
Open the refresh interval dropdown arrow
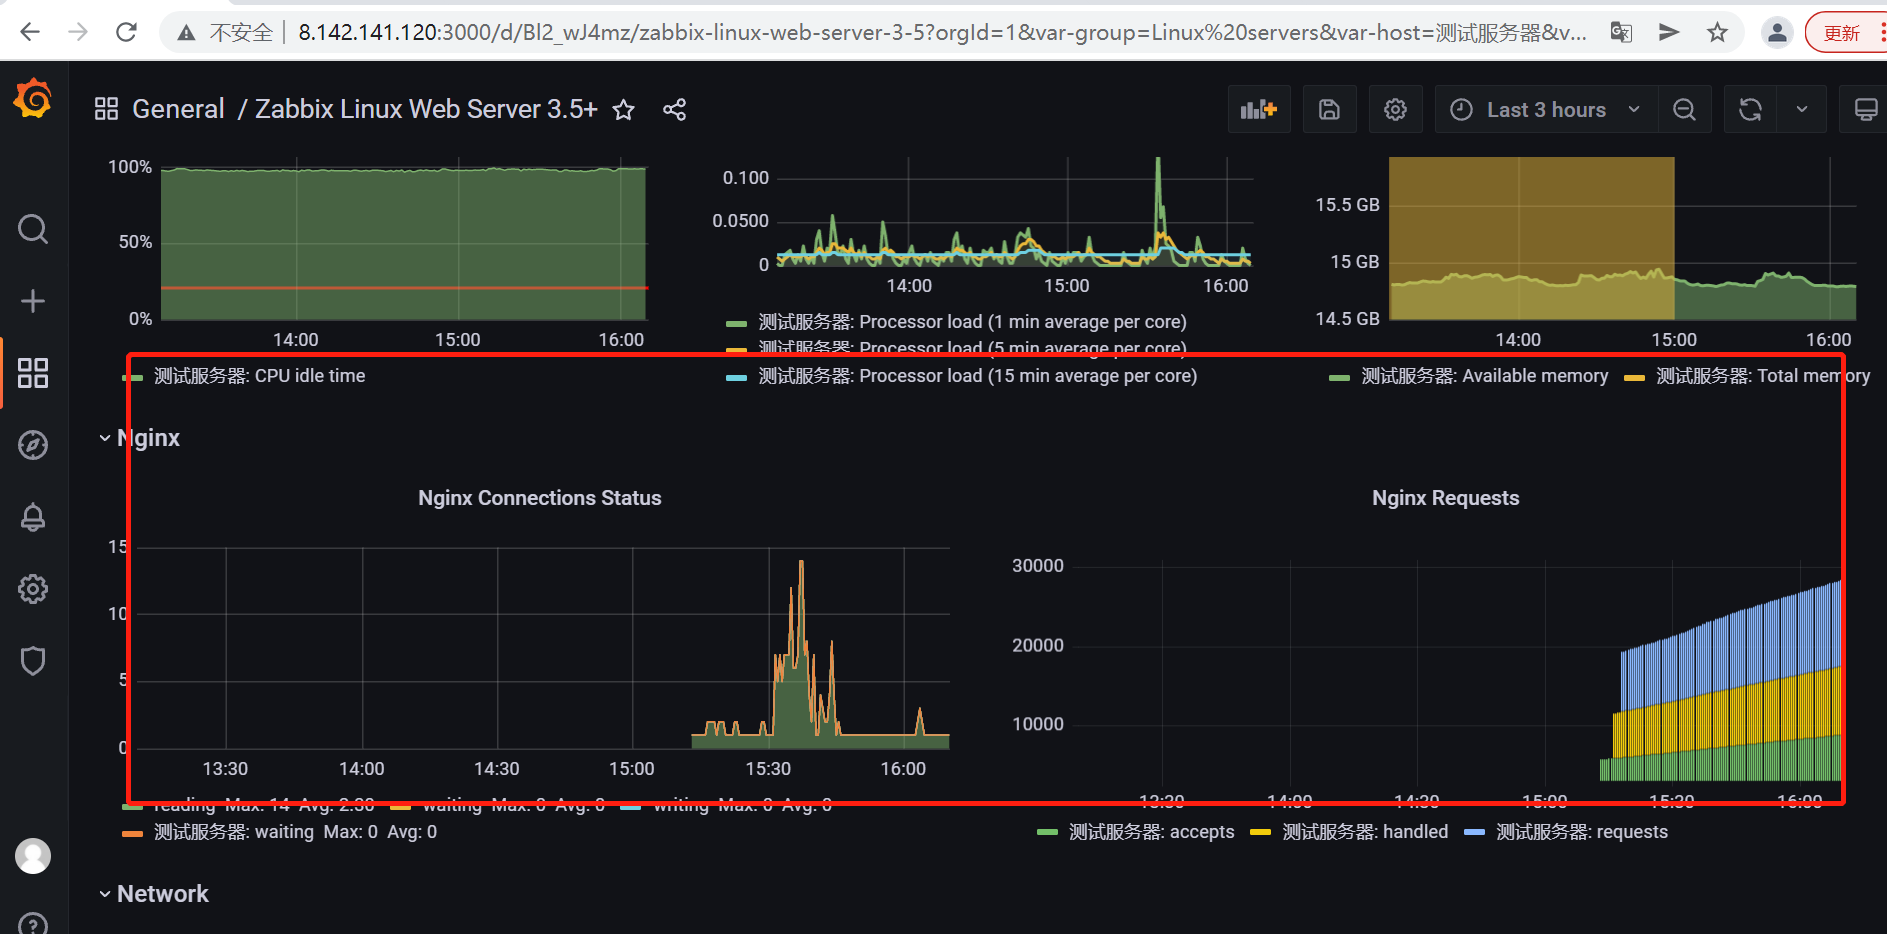coord(1803,109)
